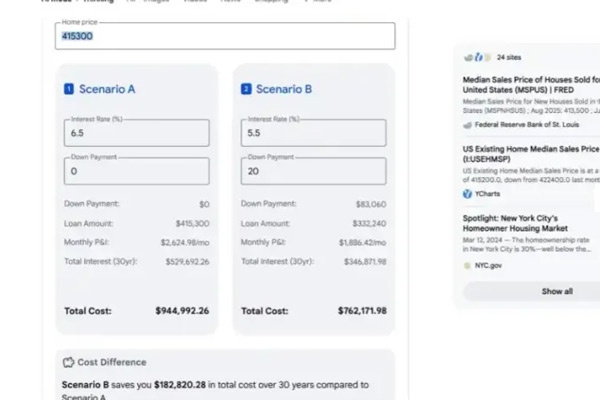Click the NYC.gov favicon

click(467, 265)
